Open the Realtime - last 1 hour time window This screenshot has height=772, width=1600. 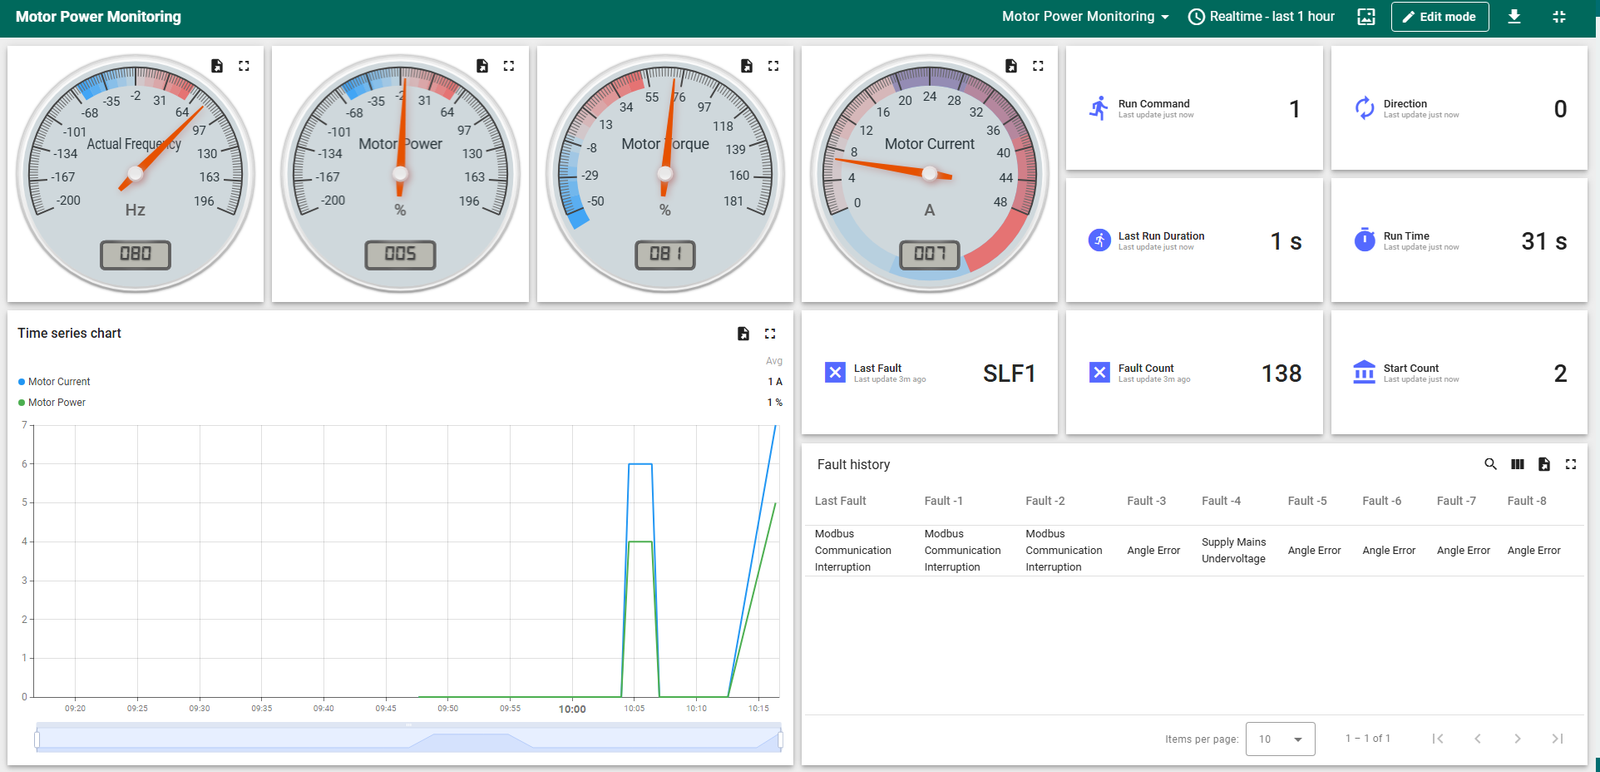(x=1261, y=17)
